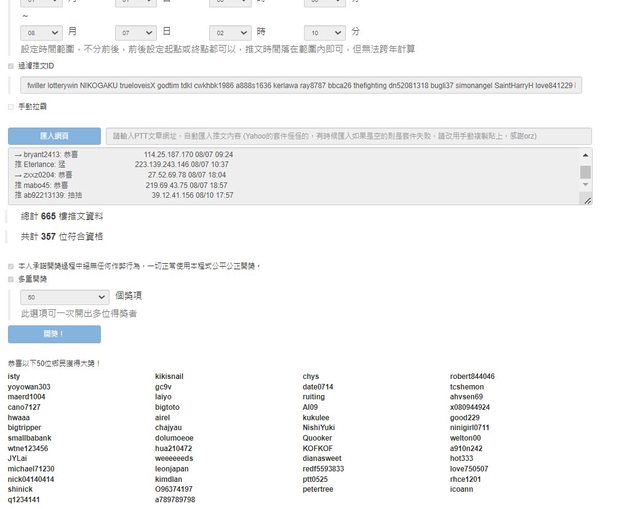Open the end day dropdown showing 07
This screenshot has width=640, height=509.
pos(136,32)
